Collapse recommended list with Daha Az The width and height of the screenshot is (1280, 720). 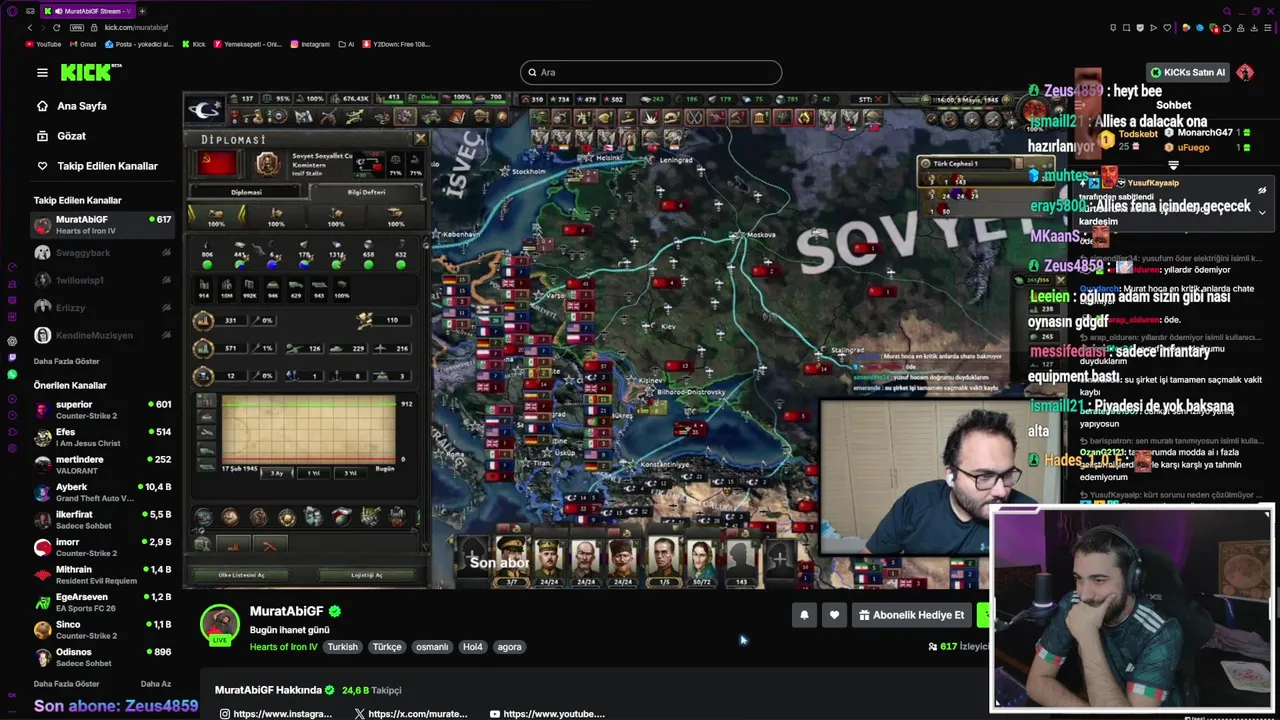click(x=155, y=684)
